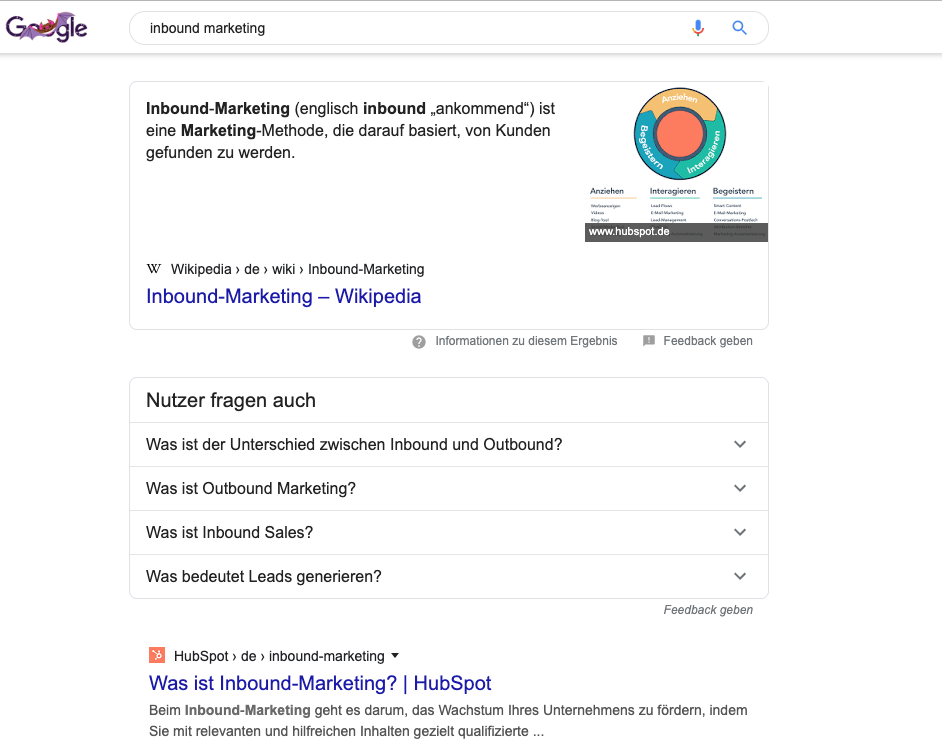942x747 pixels.
Task: Open Inbound-Marketing – Wikipedia link
Action: coord(284,296)
